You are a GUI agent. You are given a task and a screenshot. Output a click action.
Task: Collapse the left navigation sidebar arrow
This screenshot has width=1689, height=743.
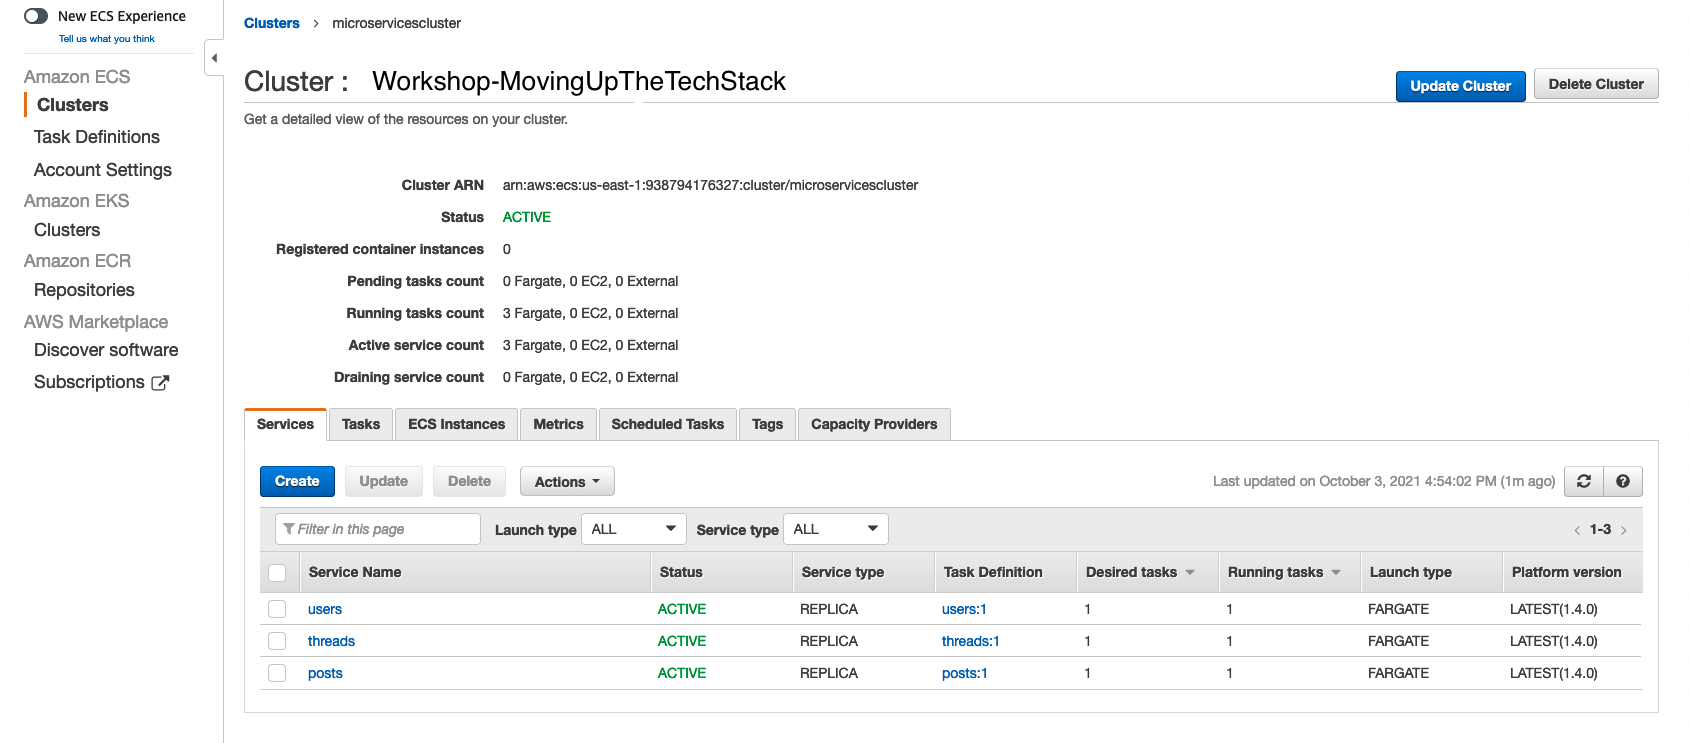(214, 58)
